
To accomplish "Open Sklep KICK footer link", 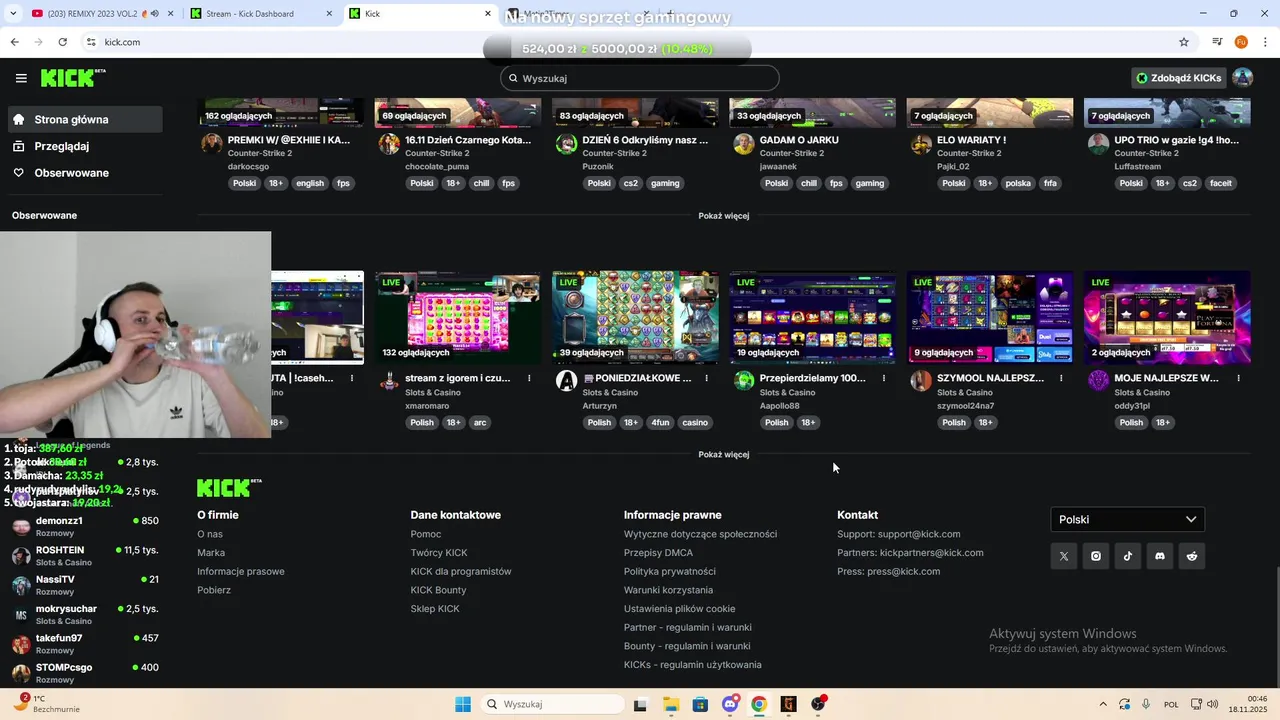I will [x=435, y=609].
